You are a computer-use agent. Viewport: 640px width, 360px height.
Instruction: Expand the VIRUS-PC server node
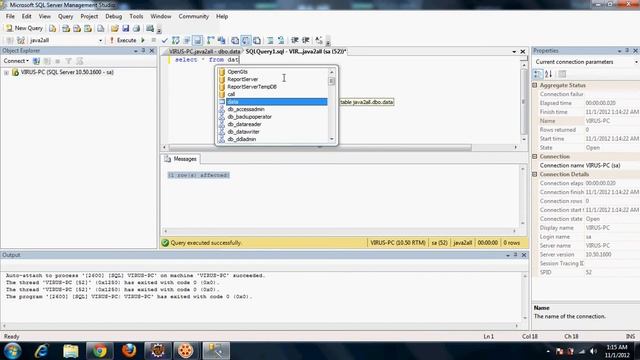click(x=6, y=73)
